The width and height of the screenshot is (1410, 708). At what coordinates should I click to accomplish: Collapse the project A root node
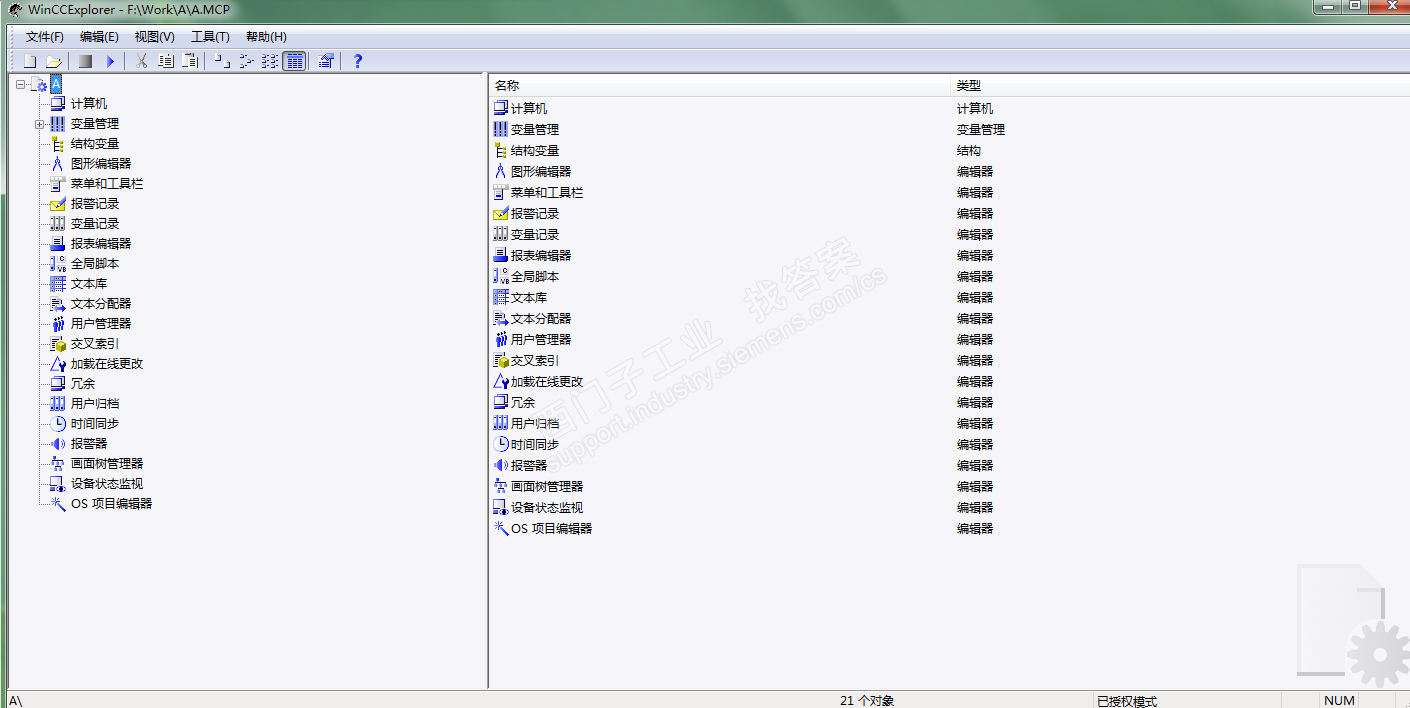[x=21, y=85]
